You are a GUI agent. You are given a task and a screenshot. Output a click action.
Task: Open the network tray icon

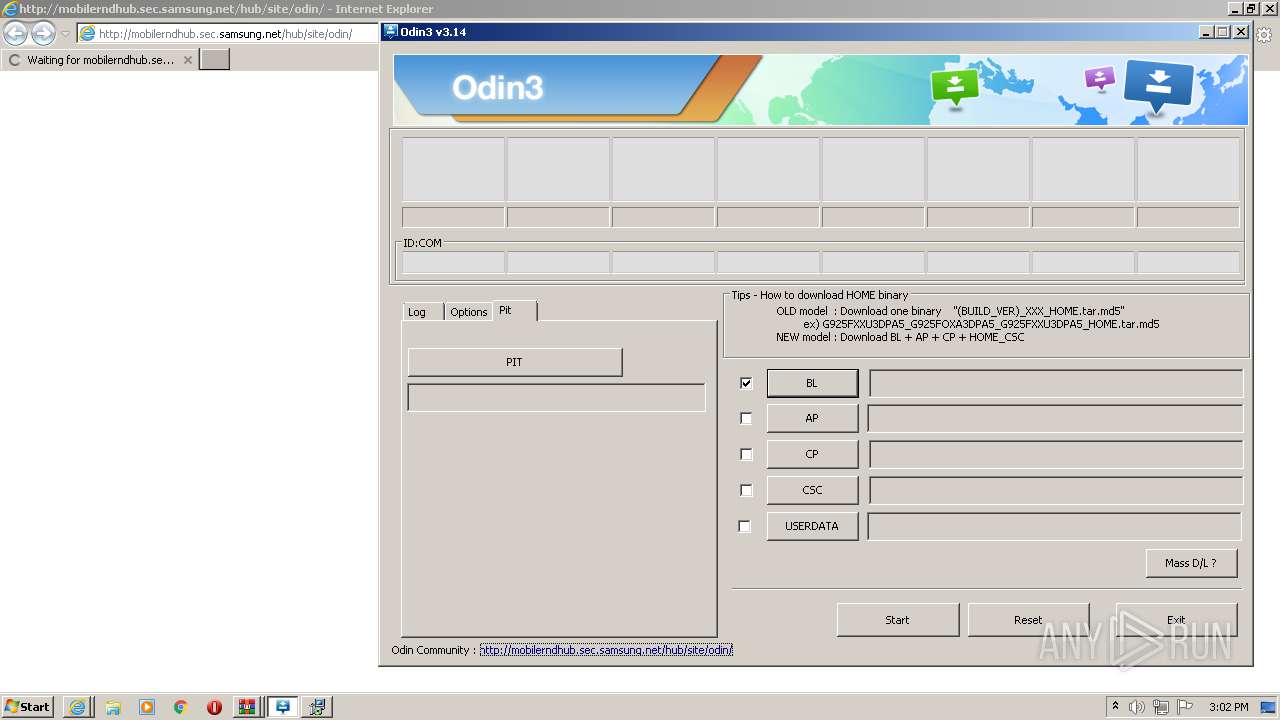point(1160,707)
